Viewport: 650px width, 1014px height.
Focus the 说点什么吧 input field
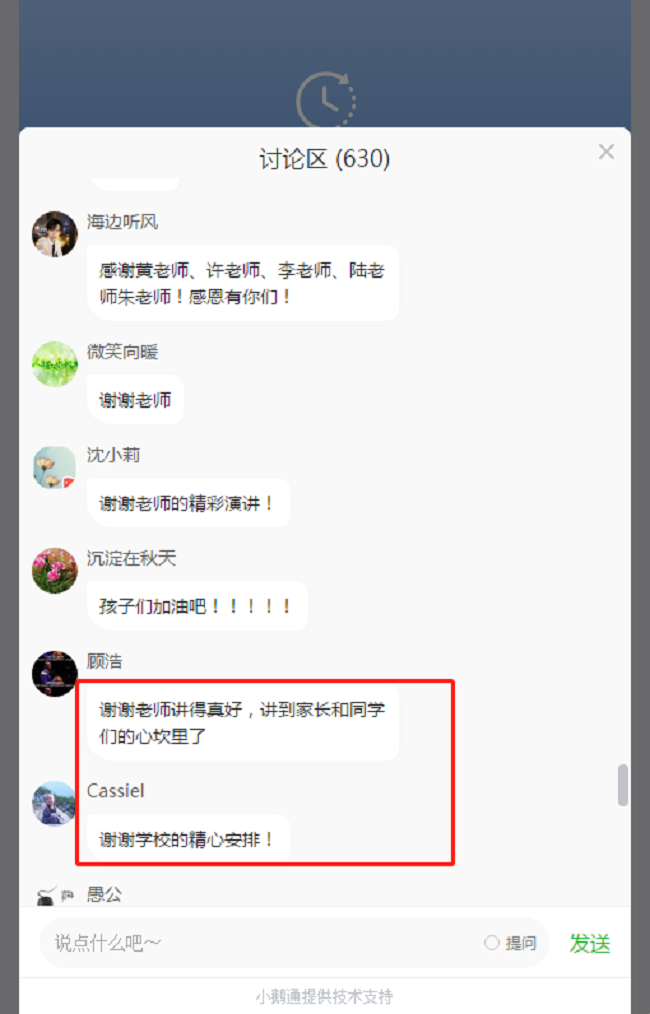coord(259,943)
